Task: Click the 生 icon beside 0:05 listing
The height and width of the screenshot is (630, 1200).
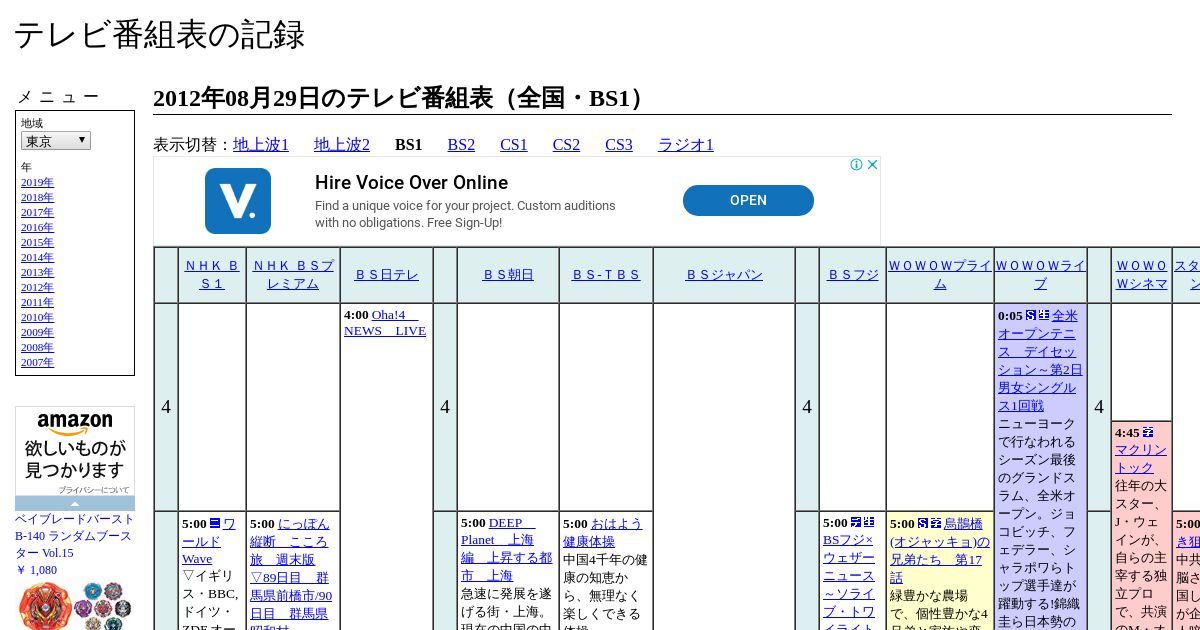Action: pos(1044,315)
